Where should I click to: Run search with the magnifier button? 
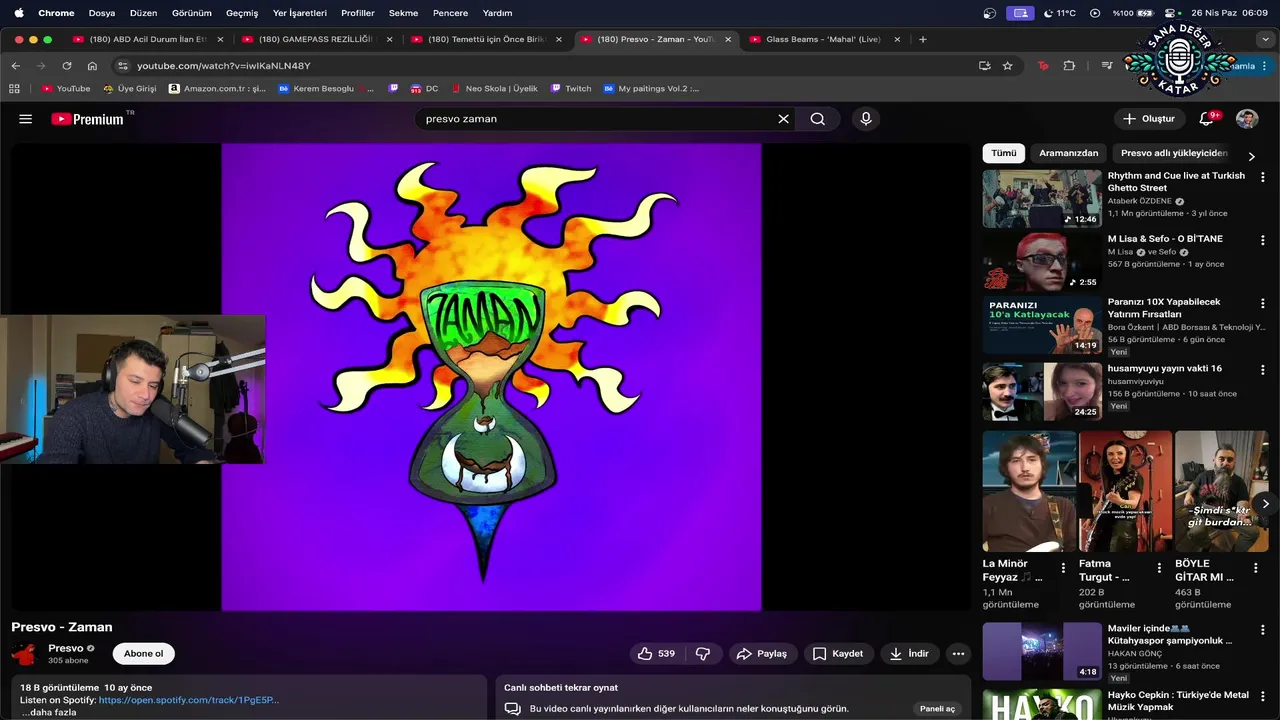(x=818, y=119)
